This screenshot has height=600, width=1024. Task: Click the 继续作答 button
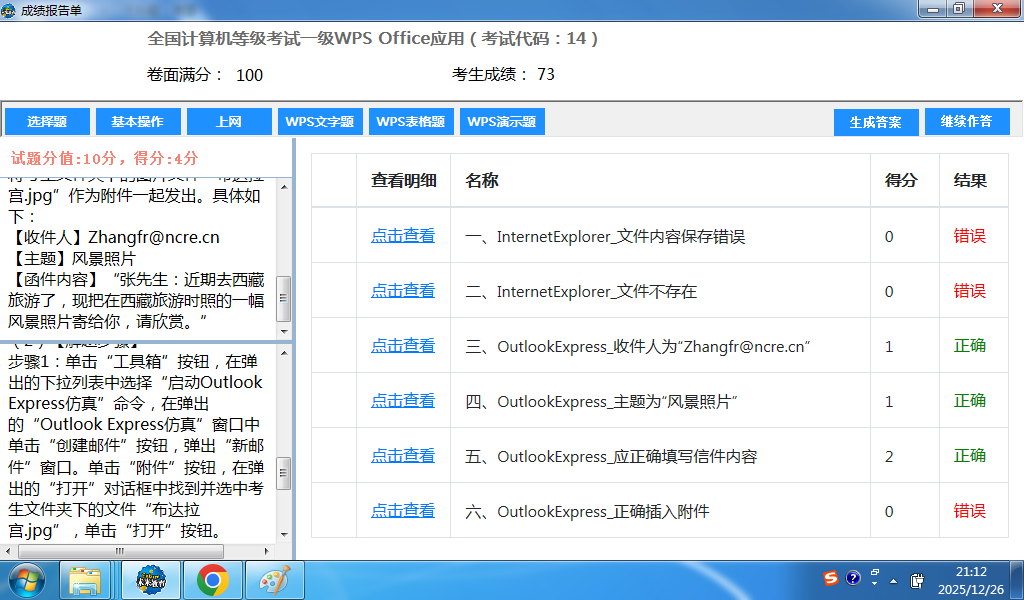pyautogui.click(x=967, y=121)
